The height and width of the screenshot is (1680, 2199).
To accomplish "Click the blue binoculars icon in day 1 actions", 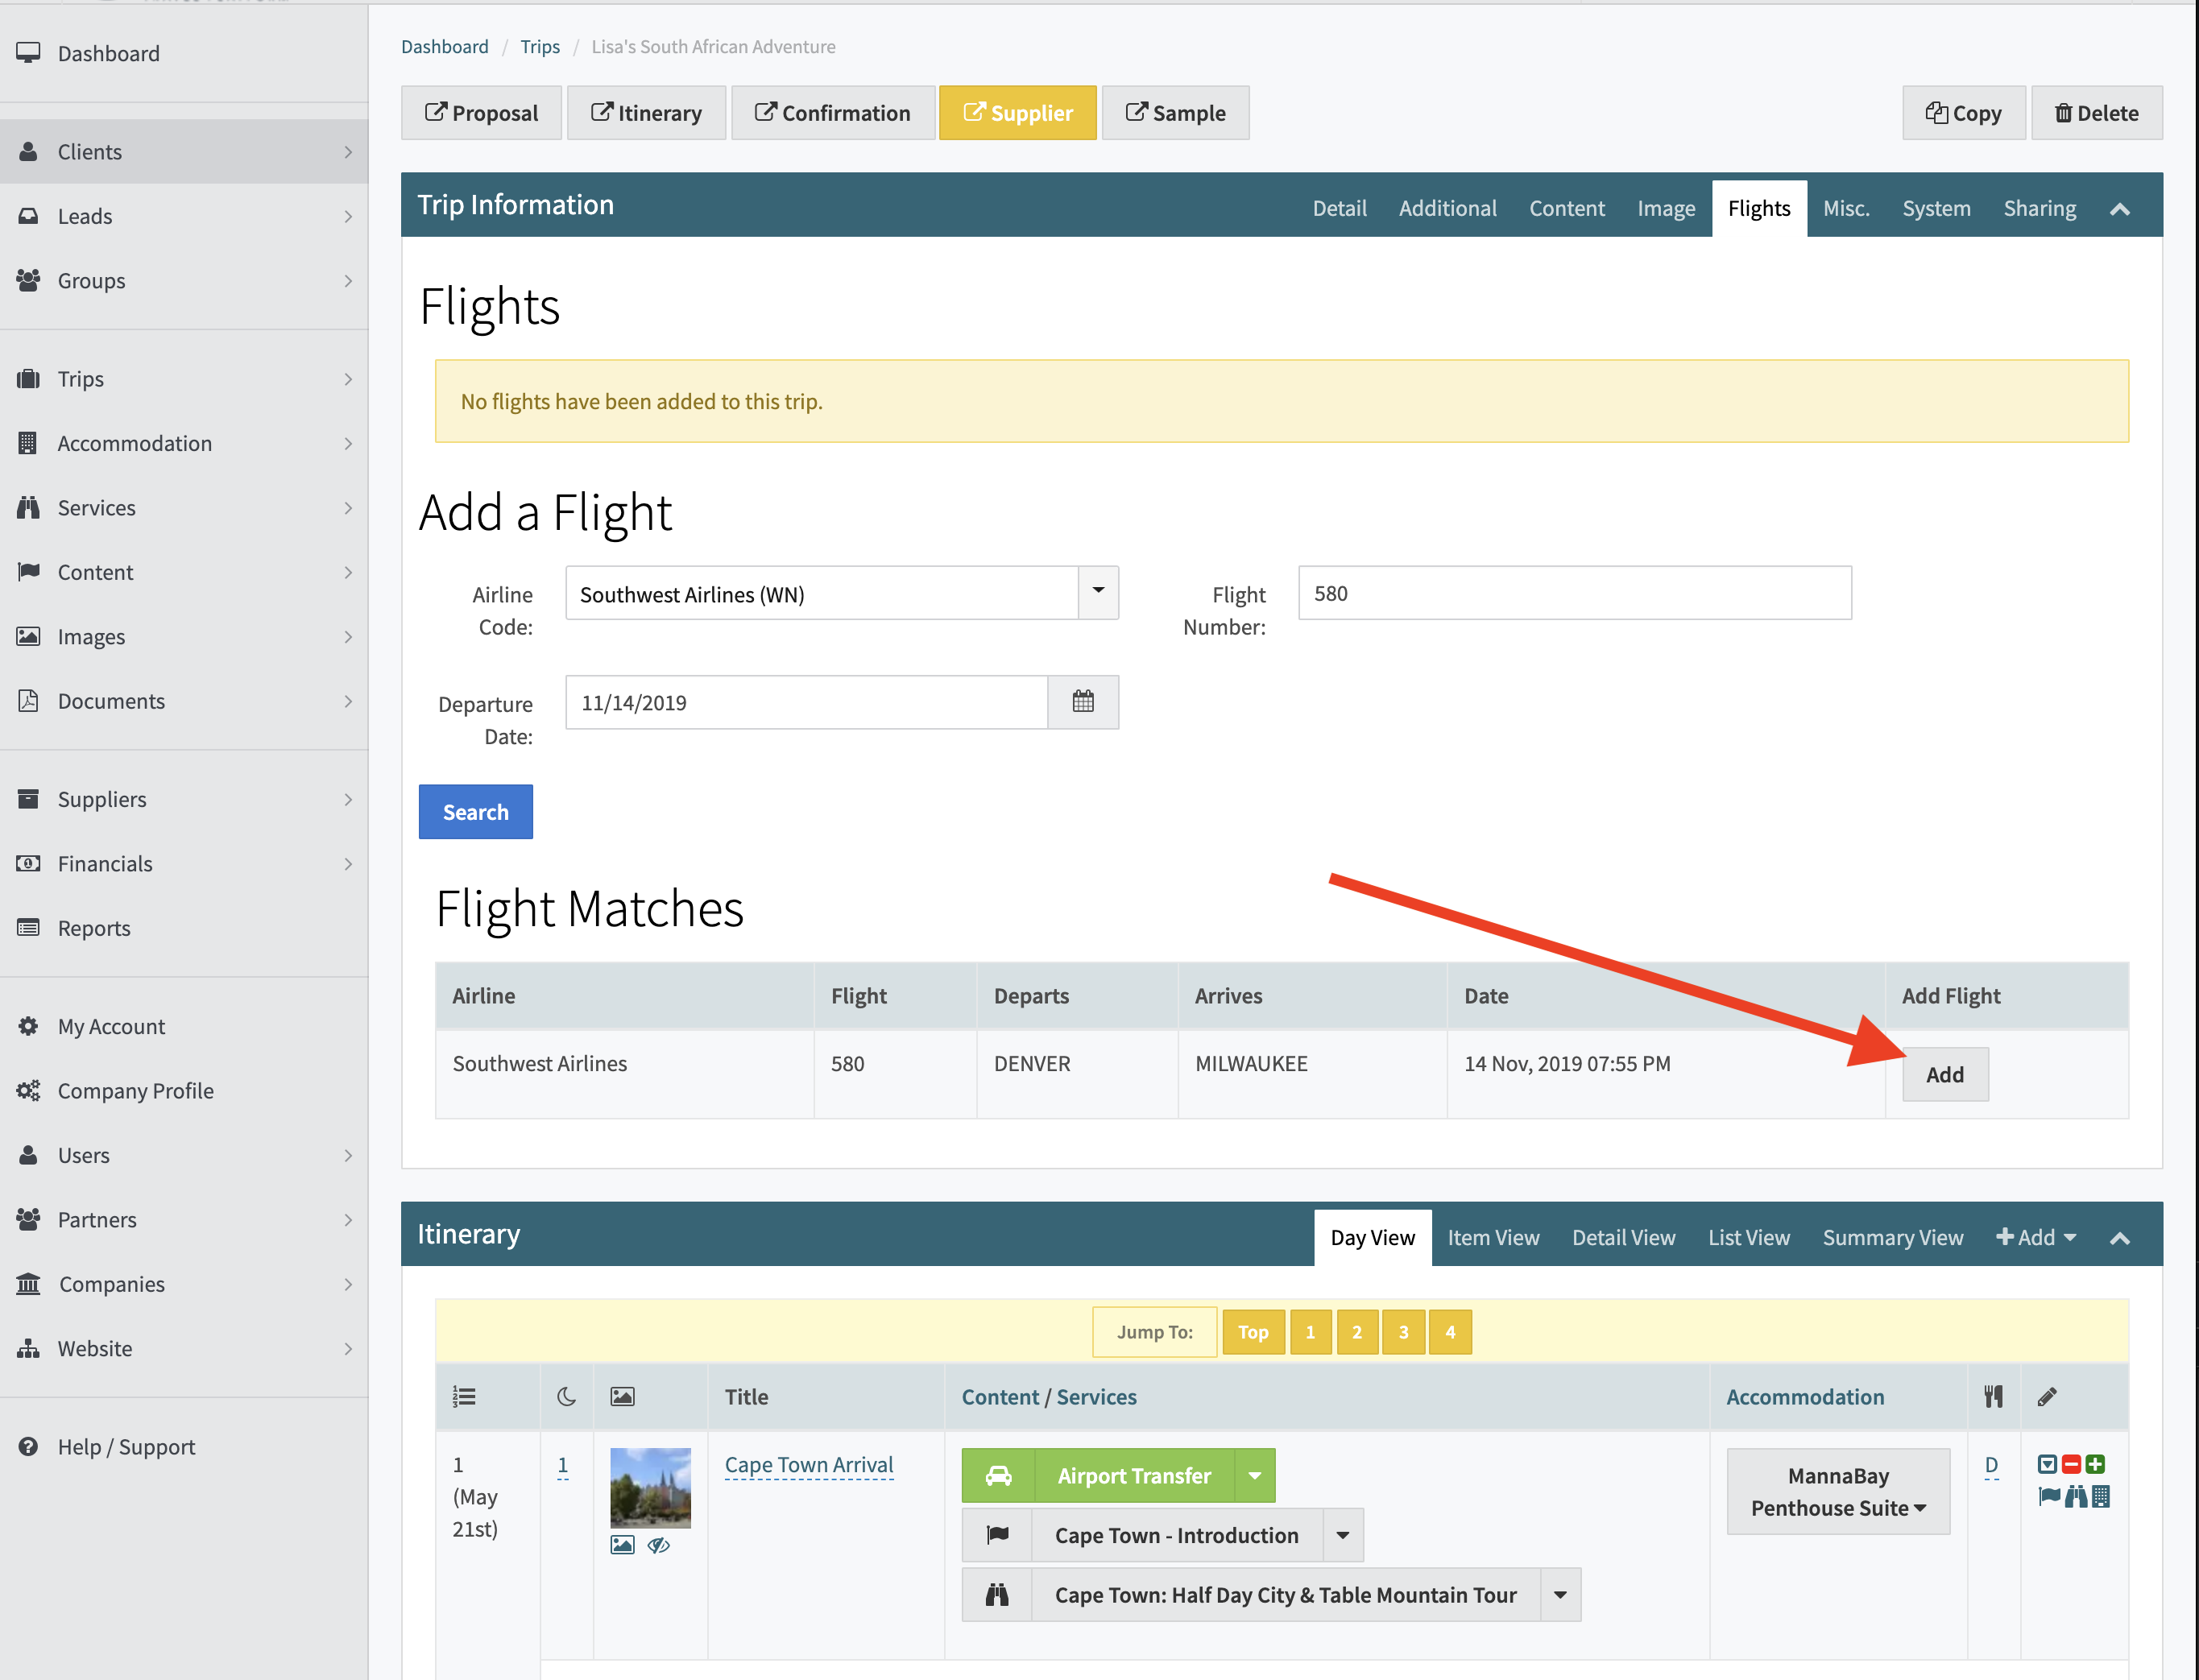I will click(x=2076, y=1496).
